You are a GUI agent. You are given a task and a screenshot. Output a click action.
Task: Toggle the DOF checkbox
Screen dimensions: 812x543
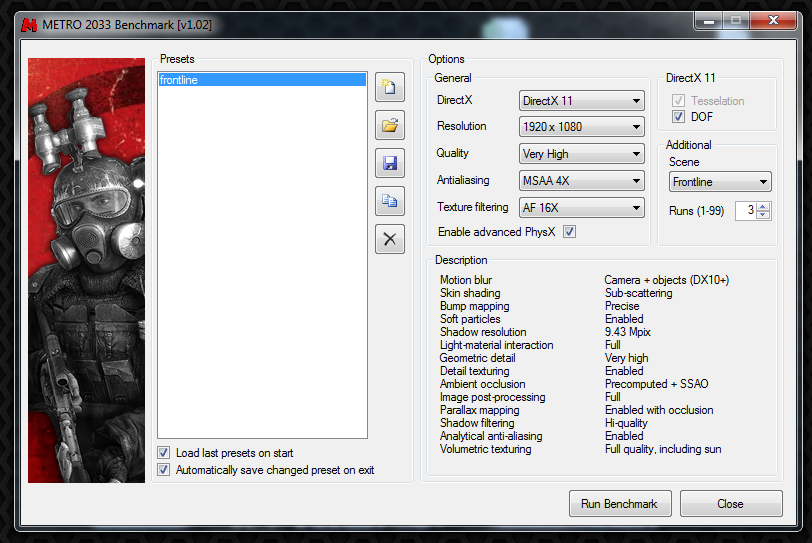(678, 116)
